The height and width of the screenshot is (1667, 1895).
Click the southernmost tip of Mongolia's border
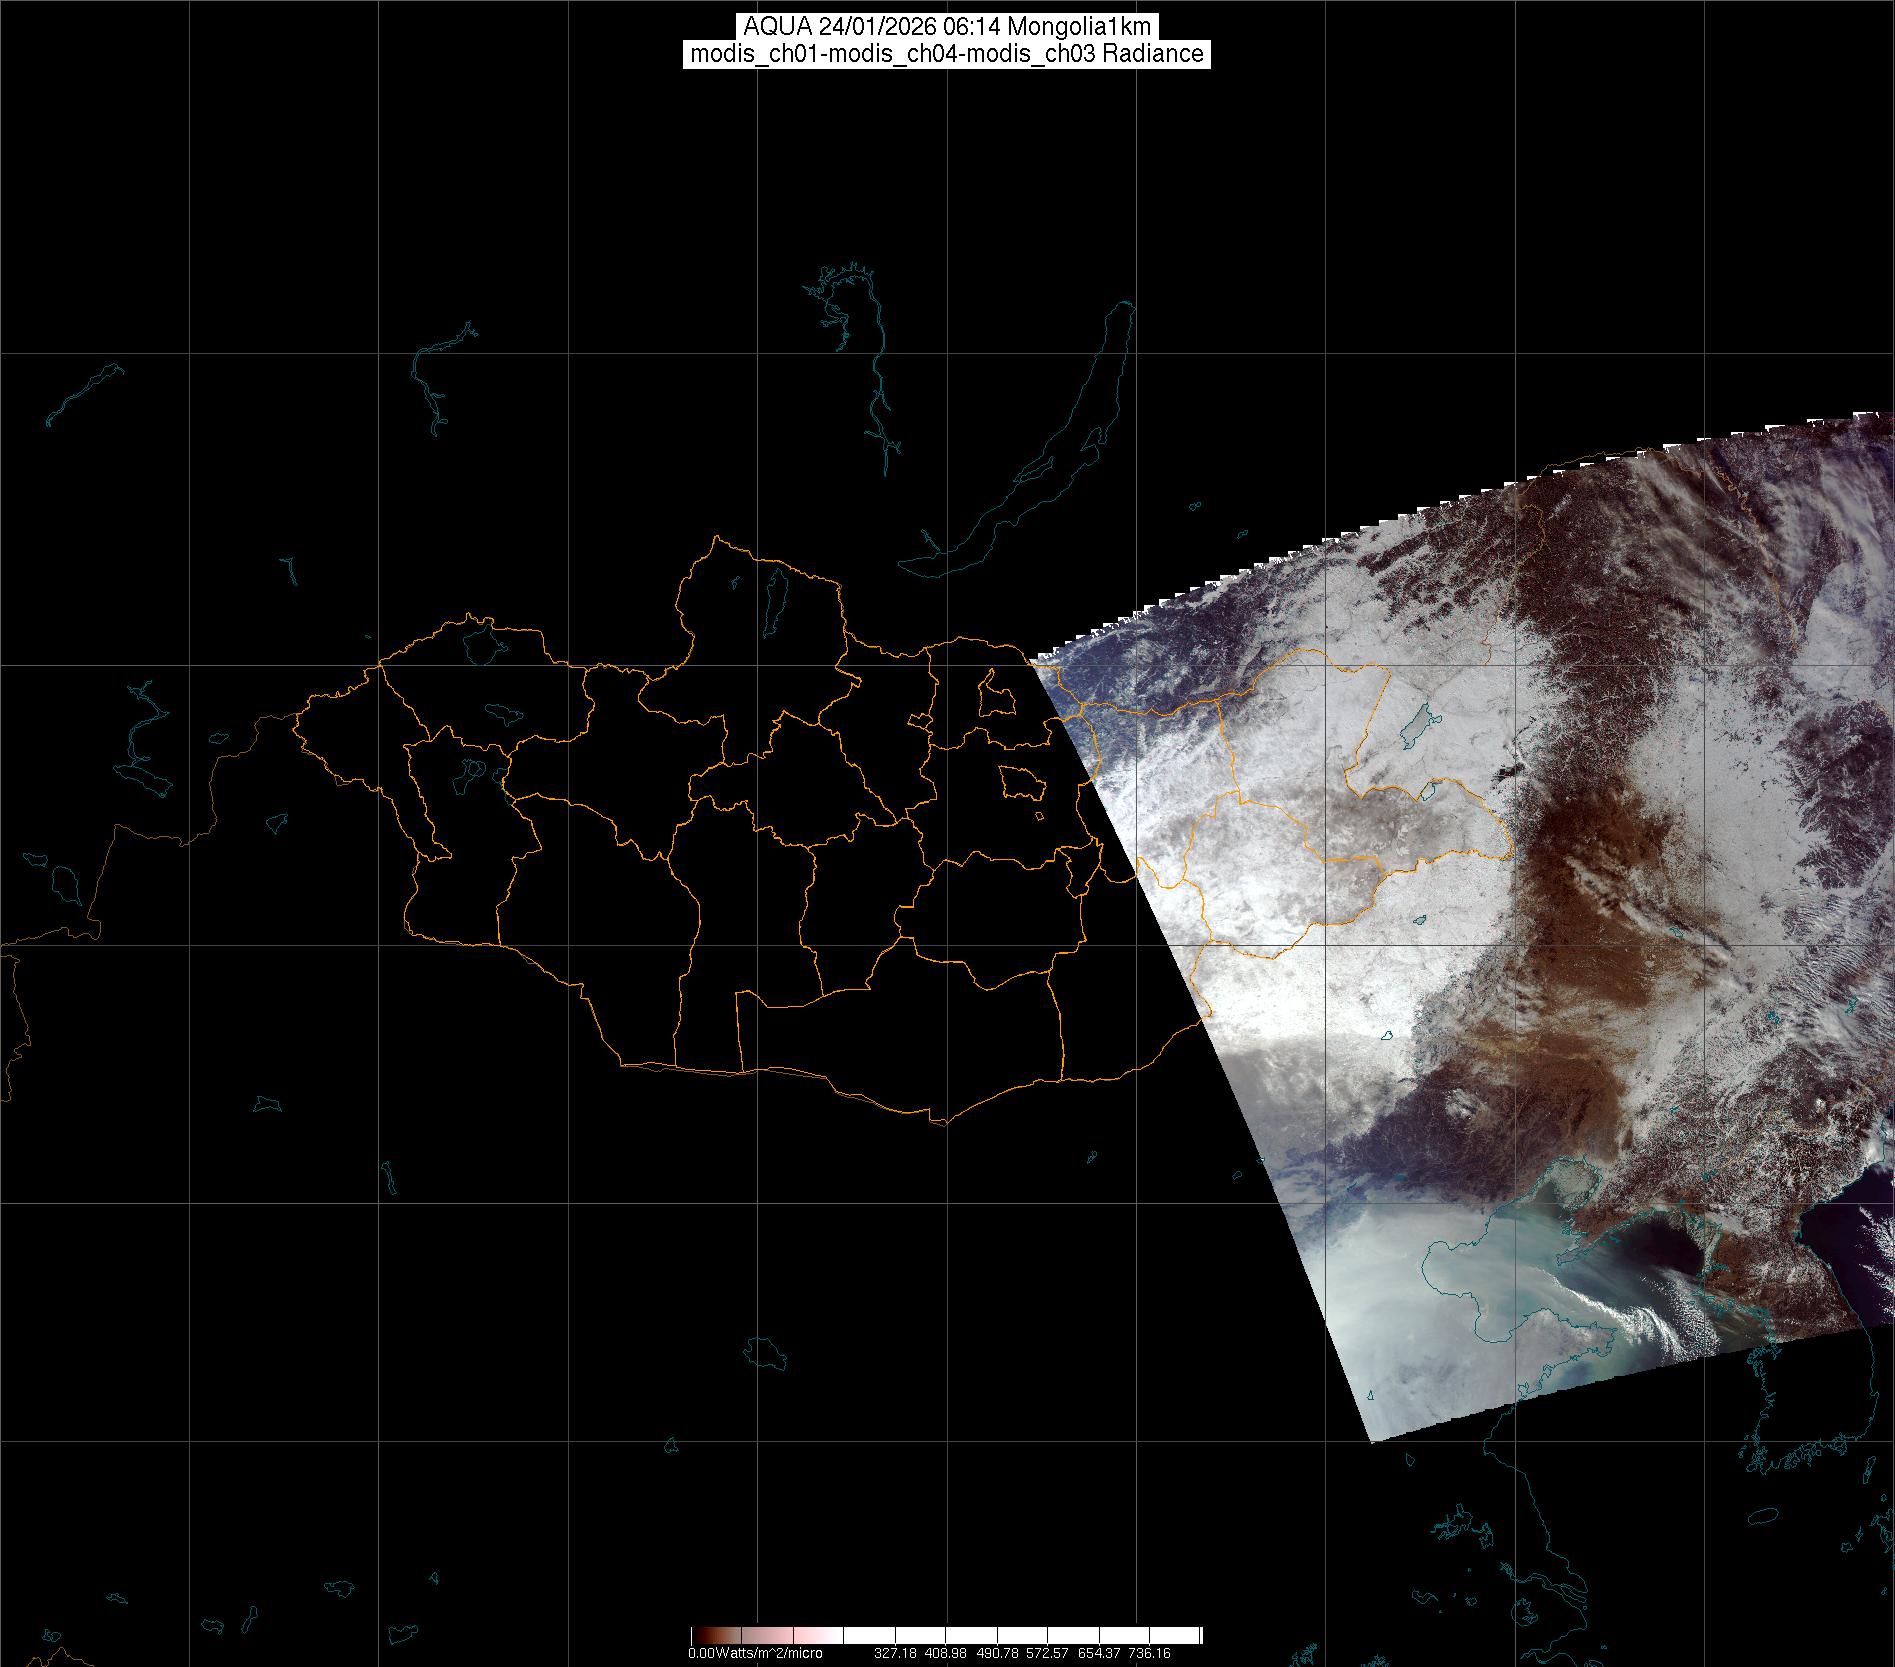tap(940, 1123)
